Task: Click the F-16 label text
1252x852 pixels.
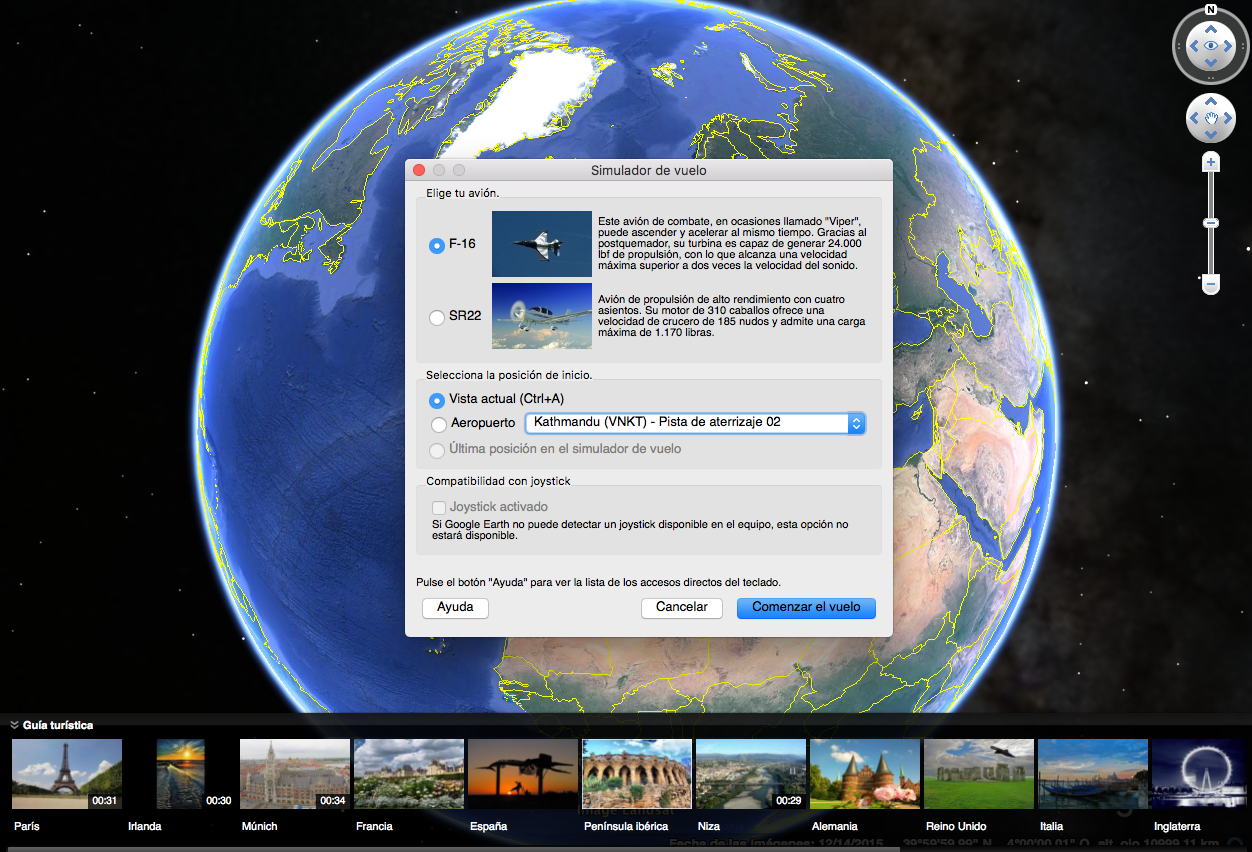Action: 462,244
